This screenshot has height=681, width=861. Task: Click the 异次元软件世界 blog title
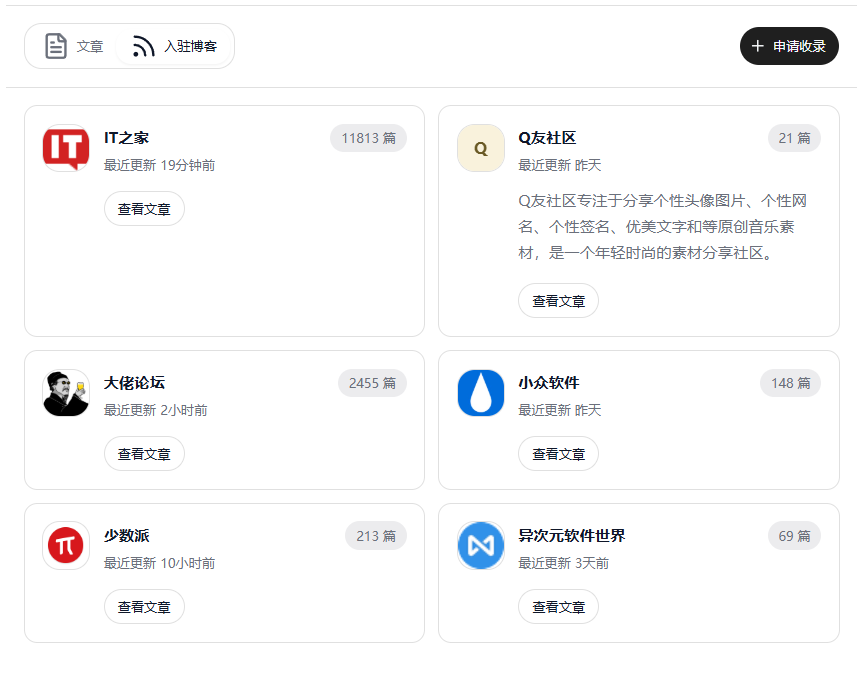tap(572, 535)
